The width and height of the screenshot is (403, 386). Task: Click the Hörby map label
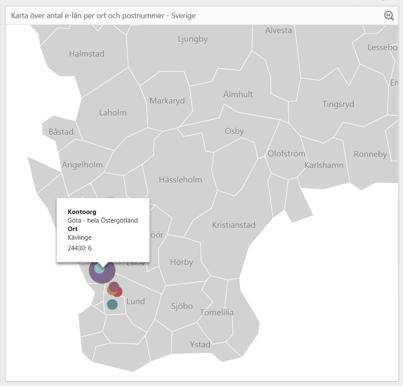coord(181,262)
